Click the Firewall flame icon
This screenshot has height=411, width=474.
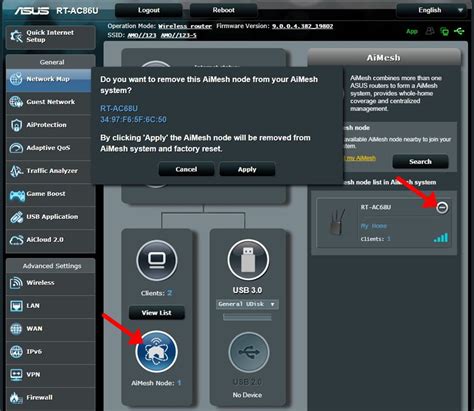[x=15, y=397]
